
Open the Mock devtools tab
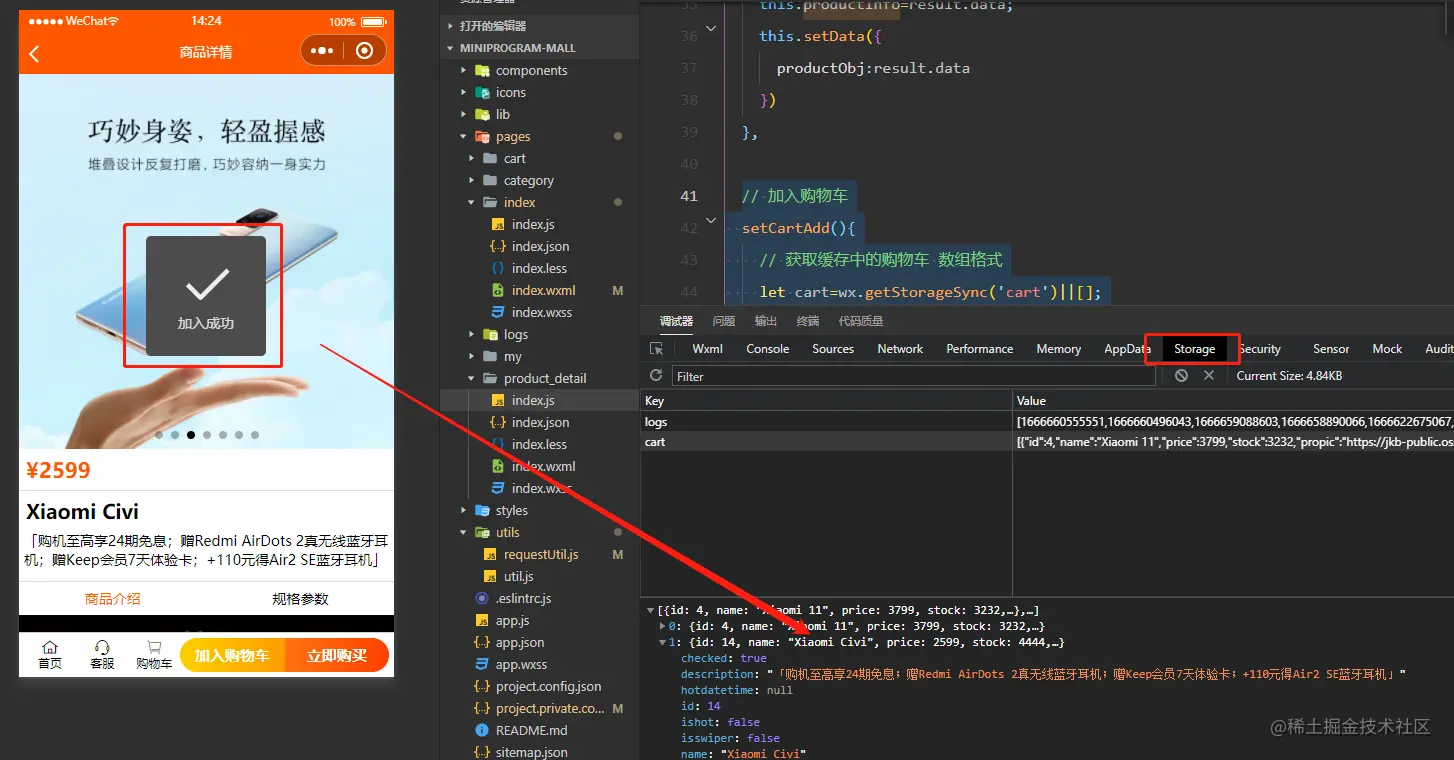tap(1387, 349)
